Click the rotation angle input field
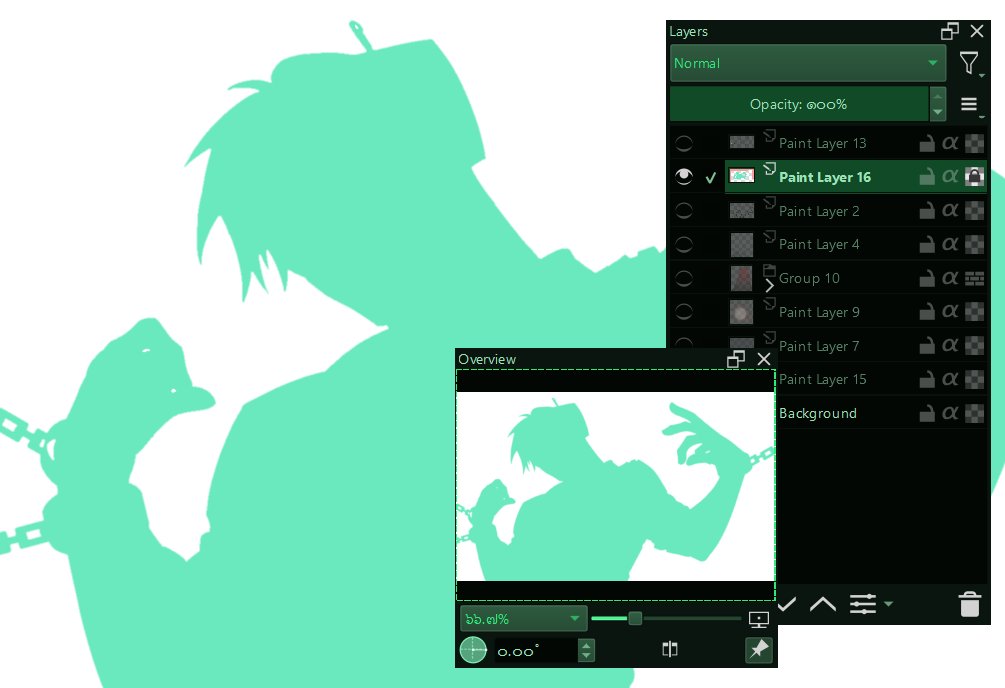The width and height of the screenshot is (1005, 688). [x=535, y=650]
